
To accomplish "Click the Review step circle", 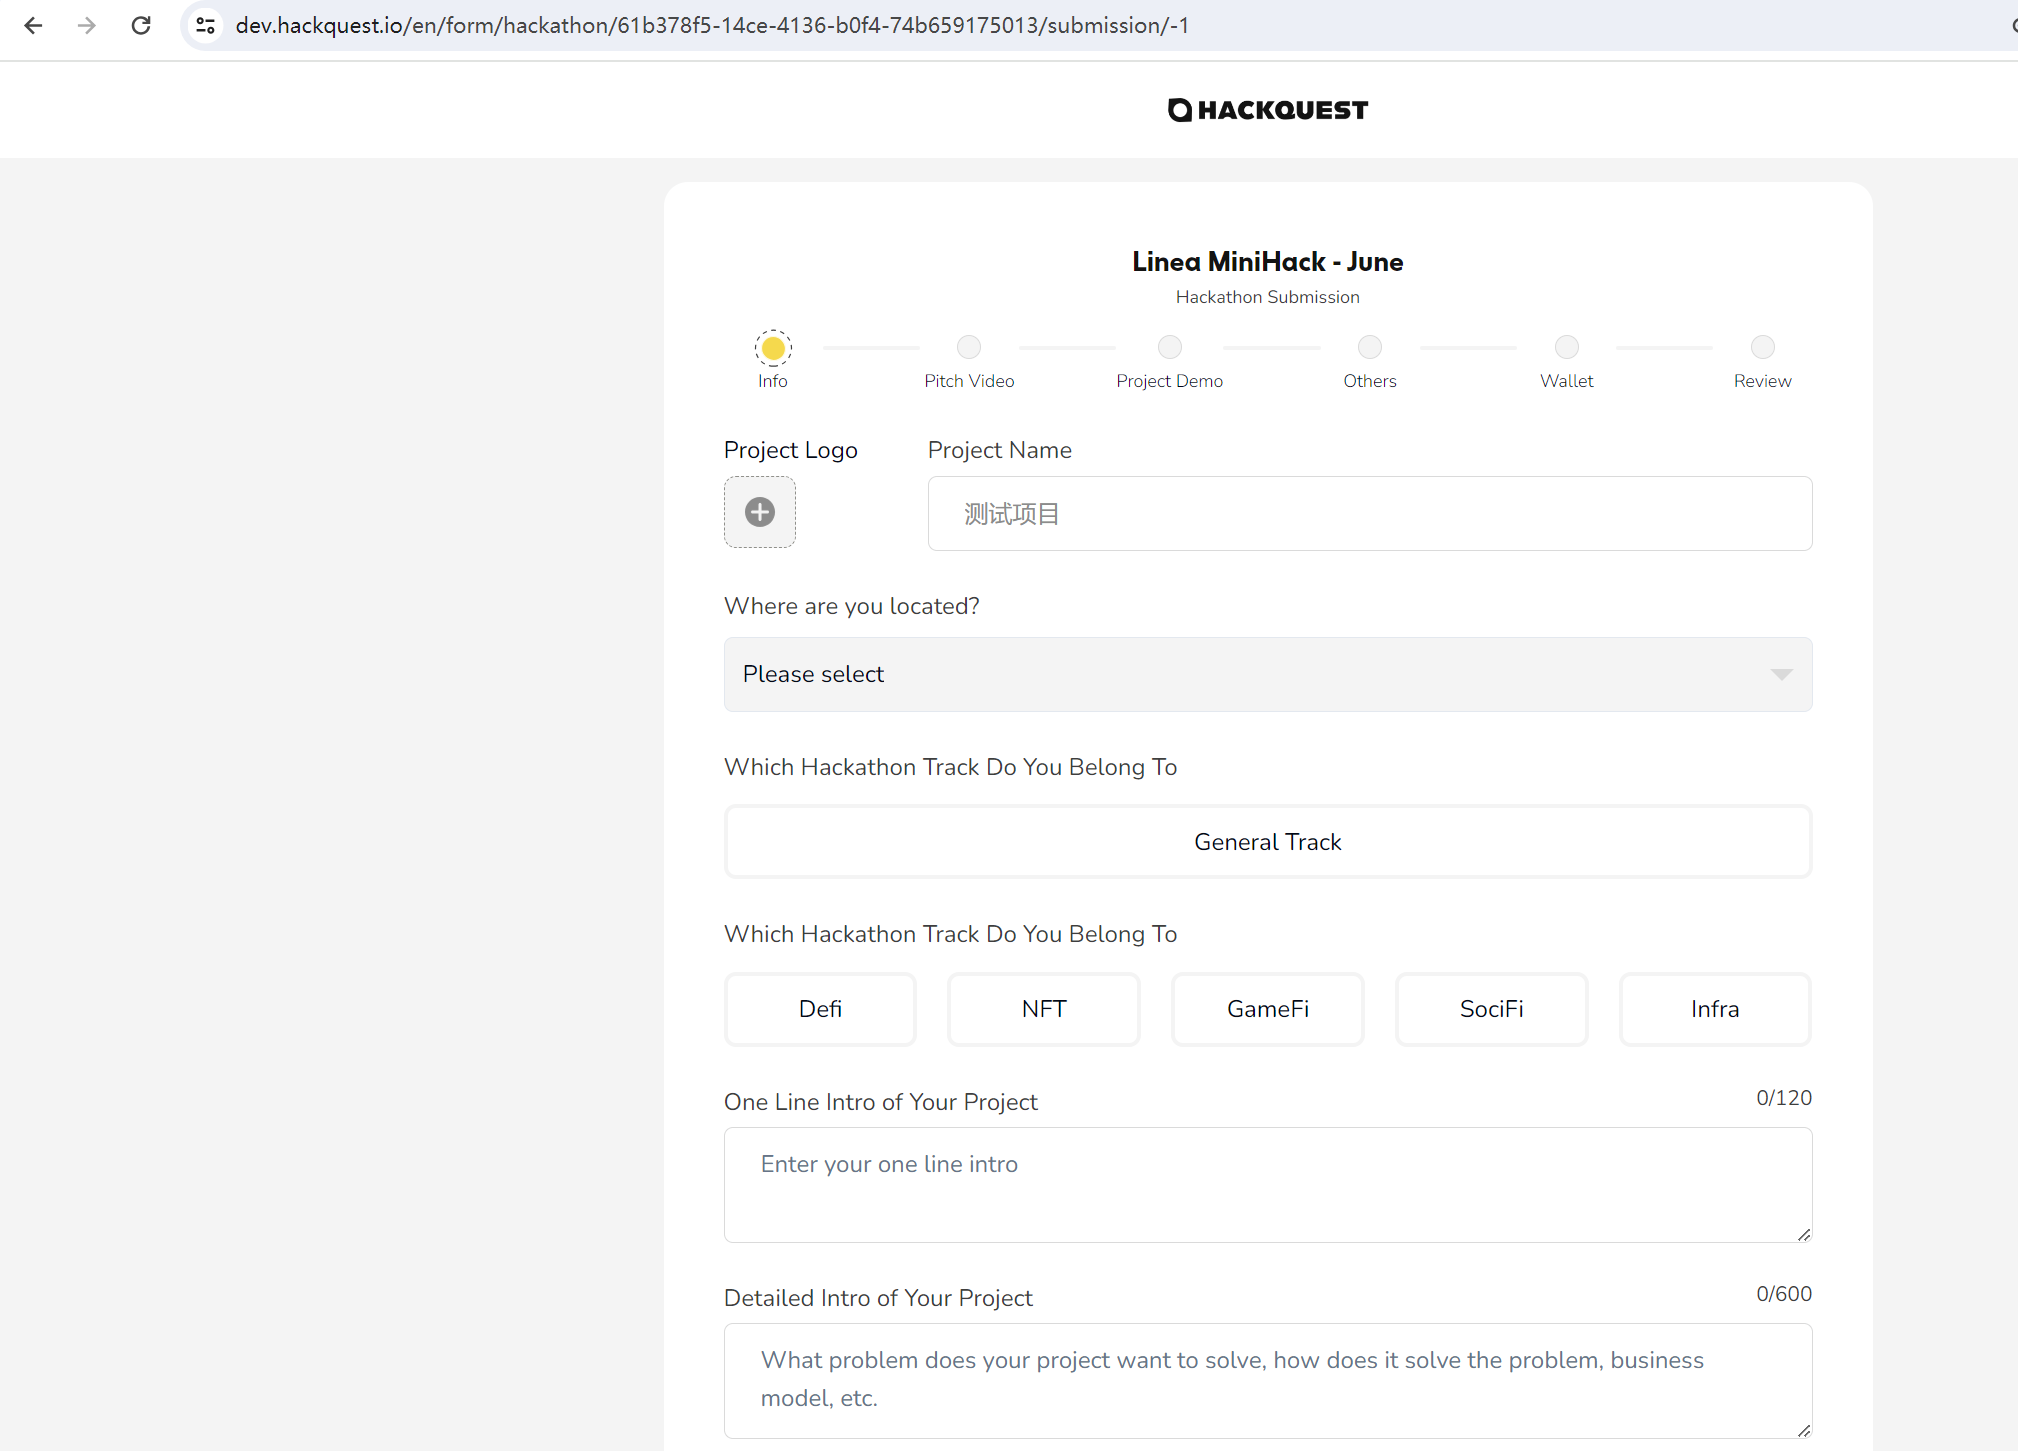I will tap(1763, 347).
